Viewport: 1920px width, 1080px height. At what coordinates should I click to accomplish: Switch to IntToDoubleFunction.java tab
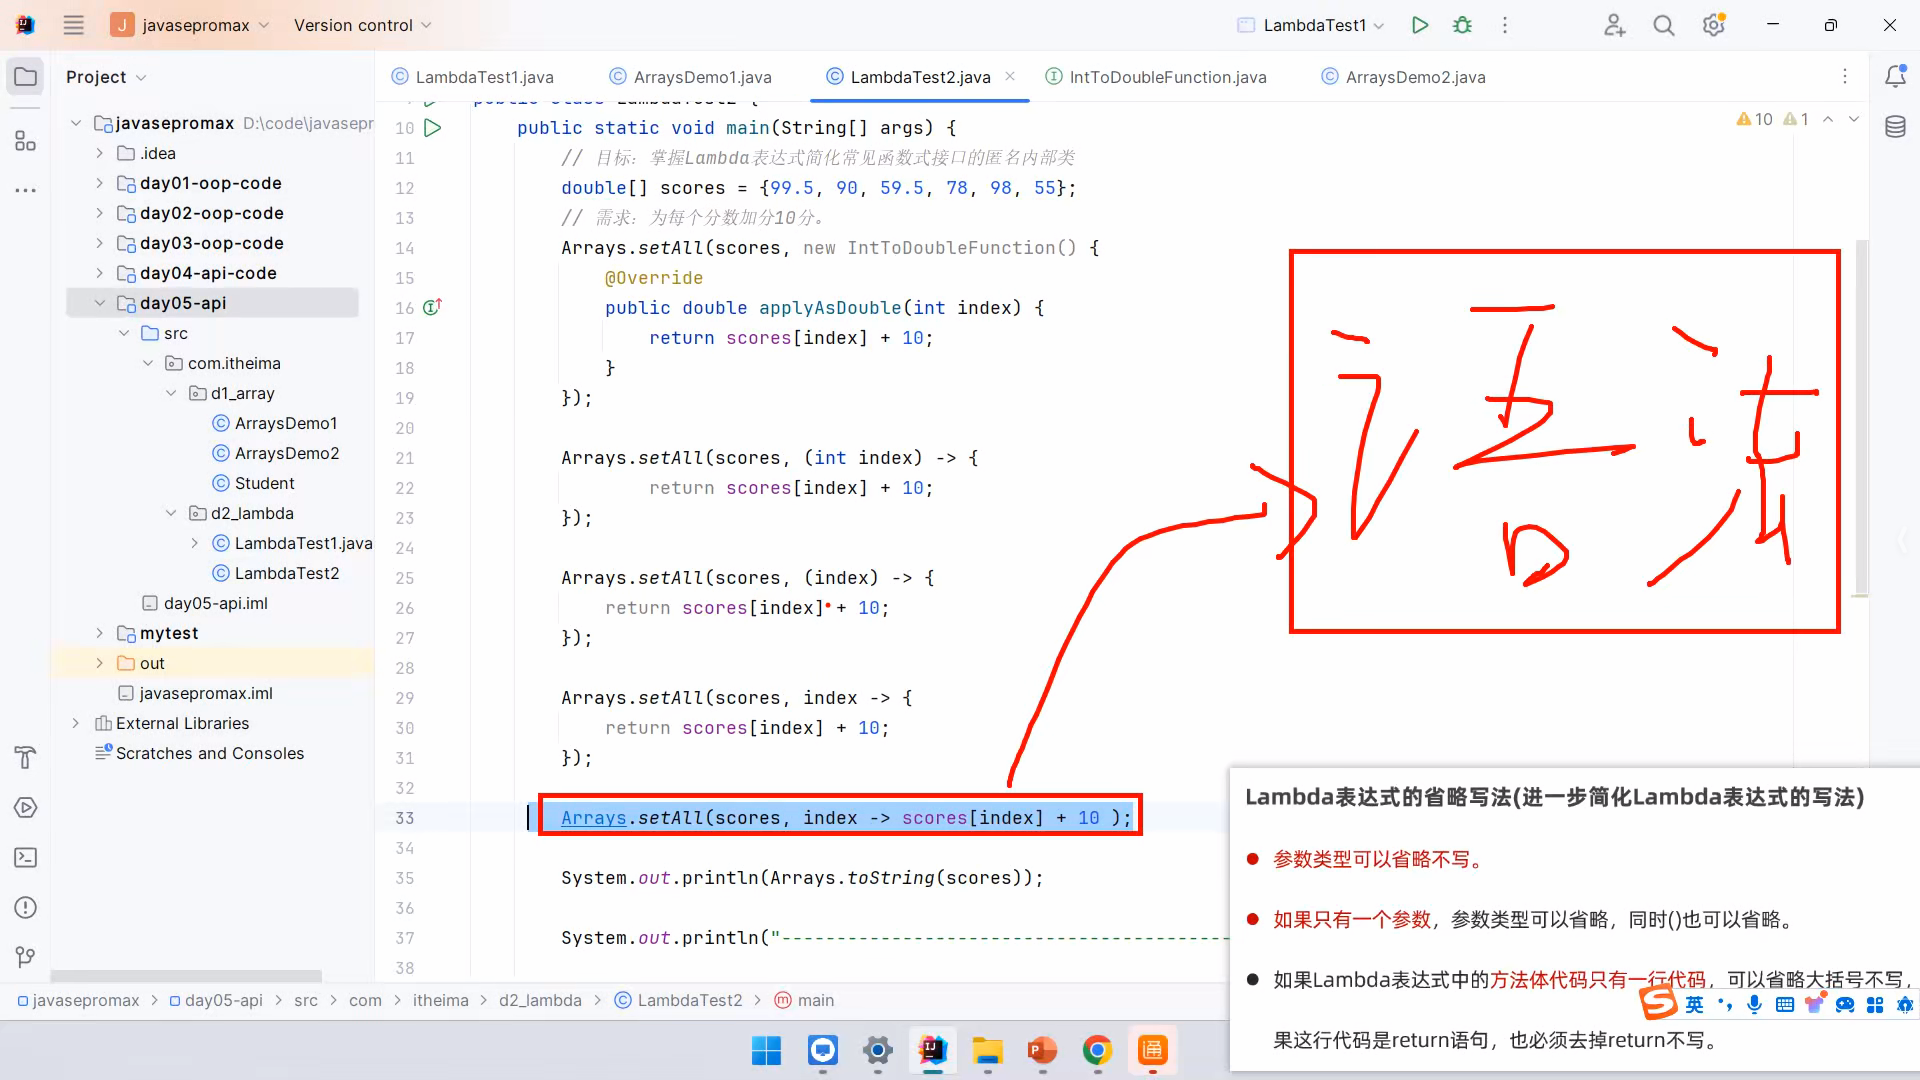(x=1167, y=77)
